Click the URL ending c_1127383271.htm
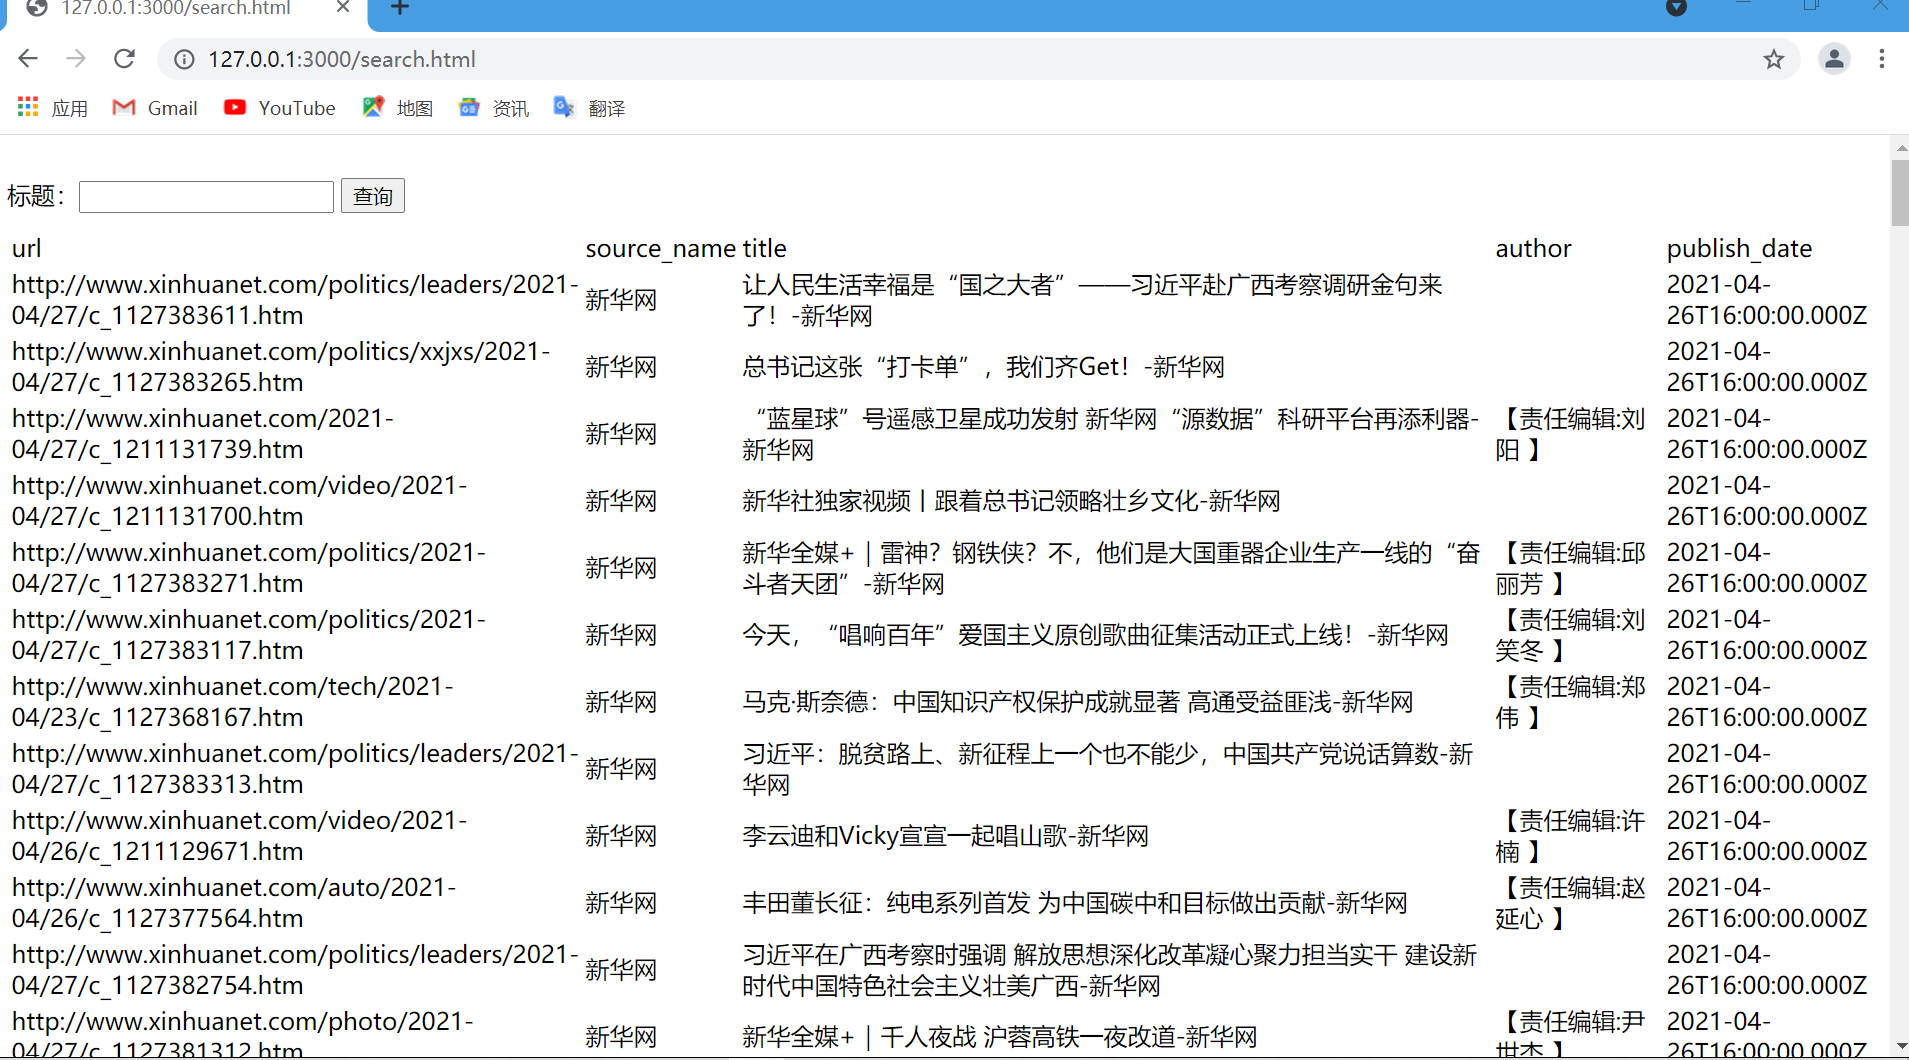Viewport: 1909px width, 1060px height. pos(249,568)
